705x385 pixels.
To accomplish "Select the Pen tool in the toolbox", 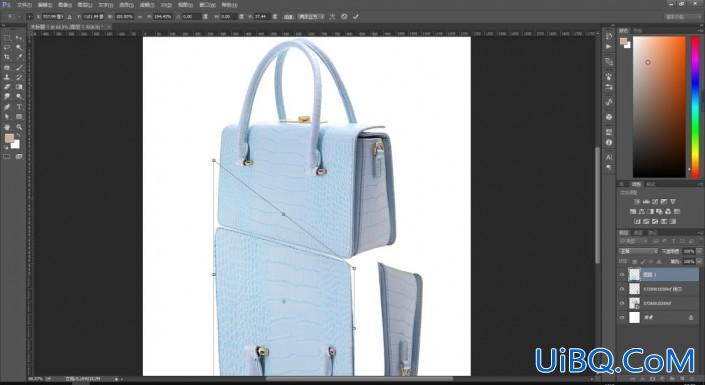I will pyautogui.click(x=7, y=107).
